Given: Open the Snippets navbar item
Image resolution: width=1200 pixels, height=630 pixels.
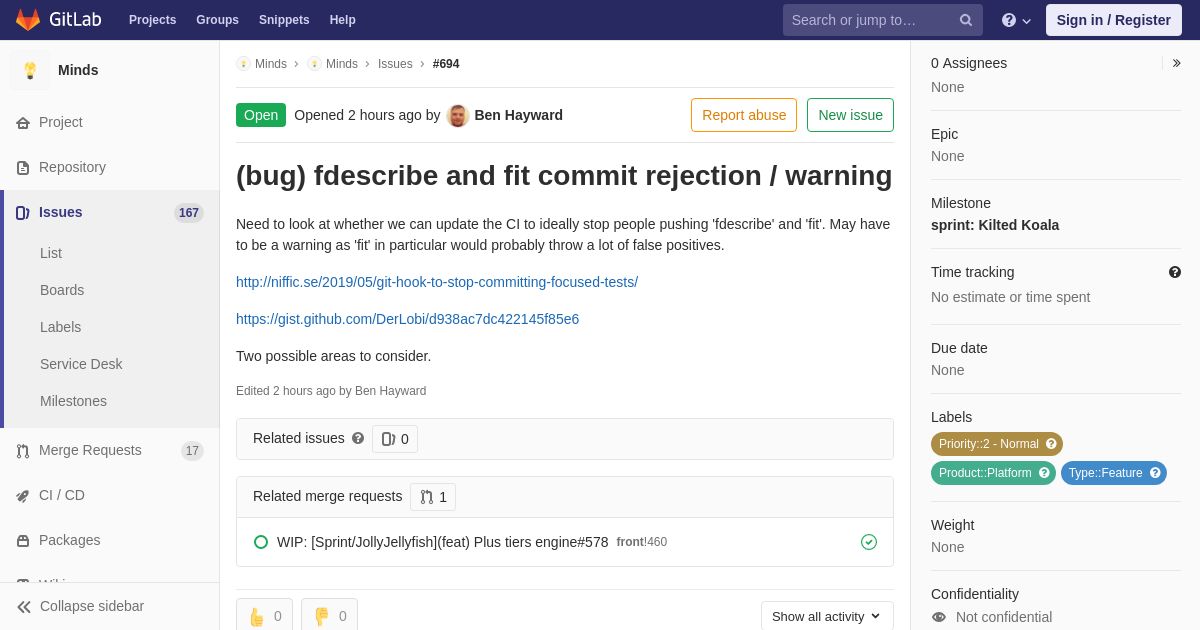Looking at the screenshot, I should (284, 20).
